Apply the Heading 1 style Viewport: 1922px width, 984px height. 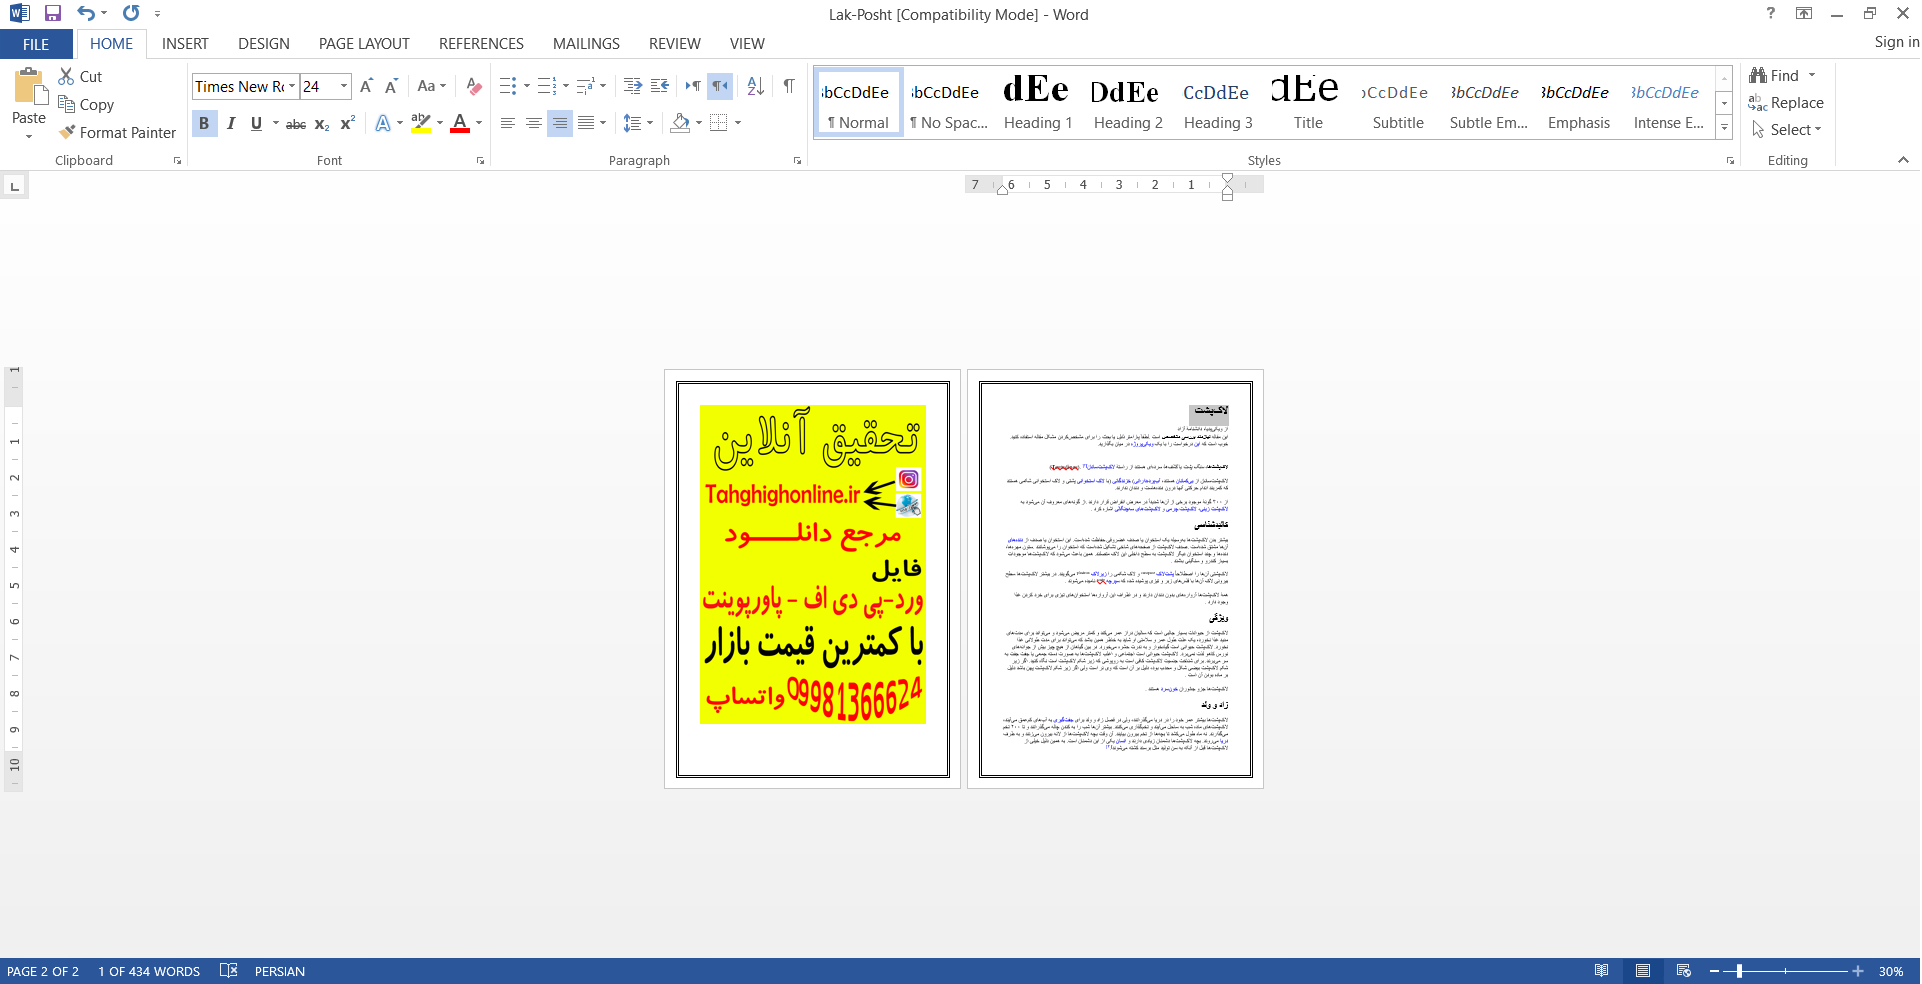1038,101
